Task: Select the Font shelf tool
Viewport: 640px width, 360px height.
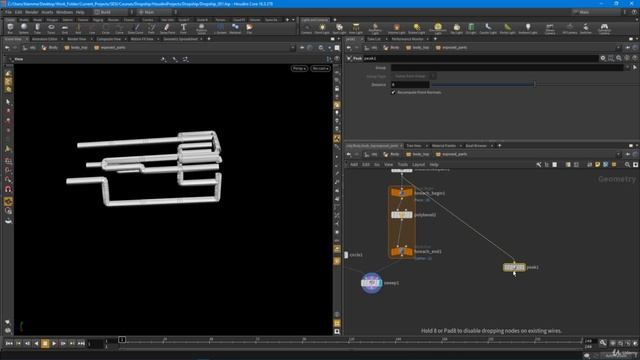Action: pyautogui.click(x=184, y=29)
